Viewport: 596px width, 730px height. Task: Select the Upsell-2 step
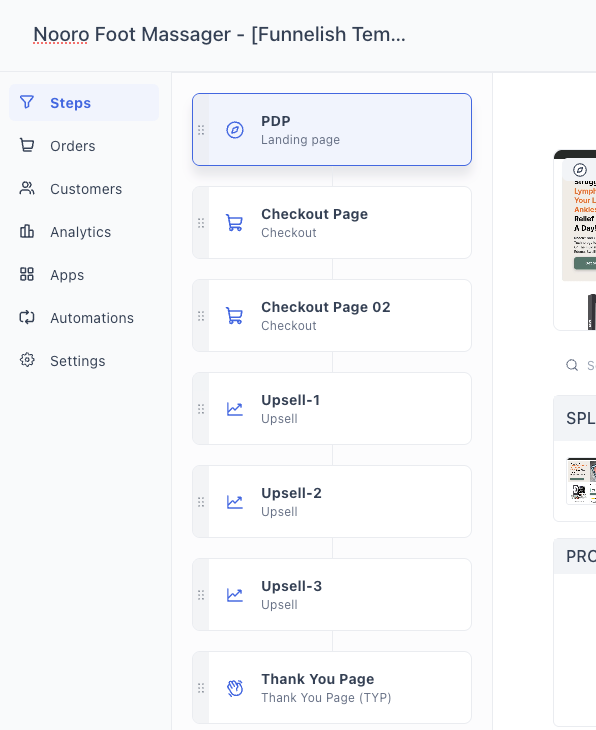click(332, 501)
